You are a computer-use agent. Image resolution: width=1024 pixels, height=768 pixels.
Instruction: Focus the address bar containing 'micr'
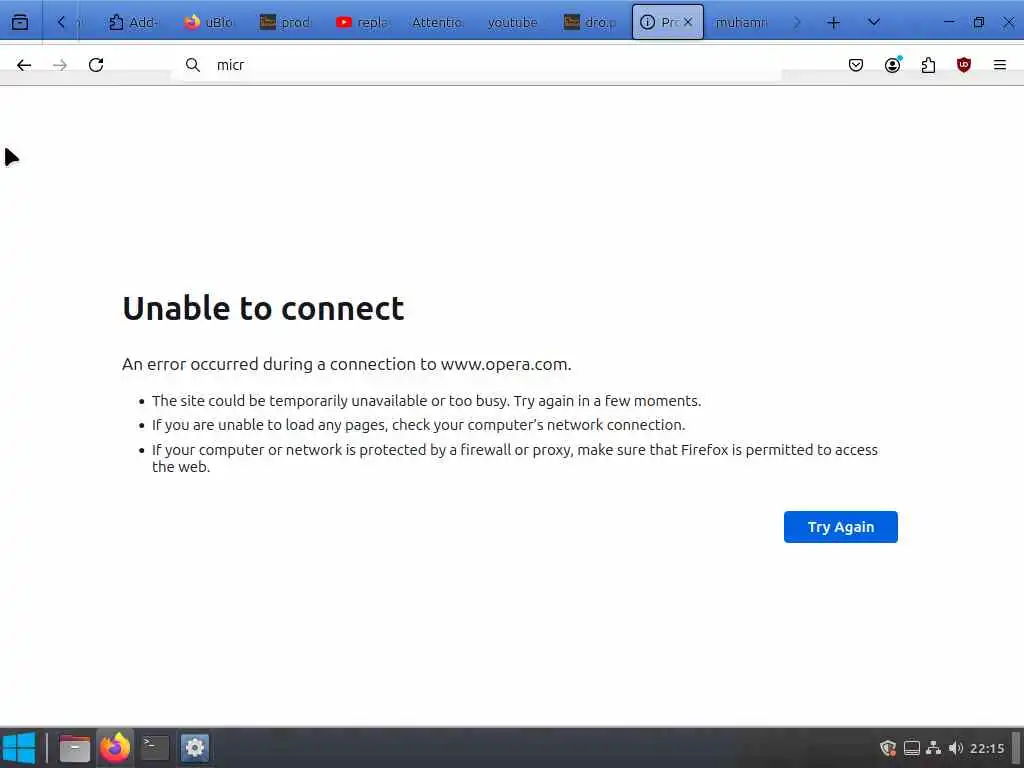pos(477,65)
